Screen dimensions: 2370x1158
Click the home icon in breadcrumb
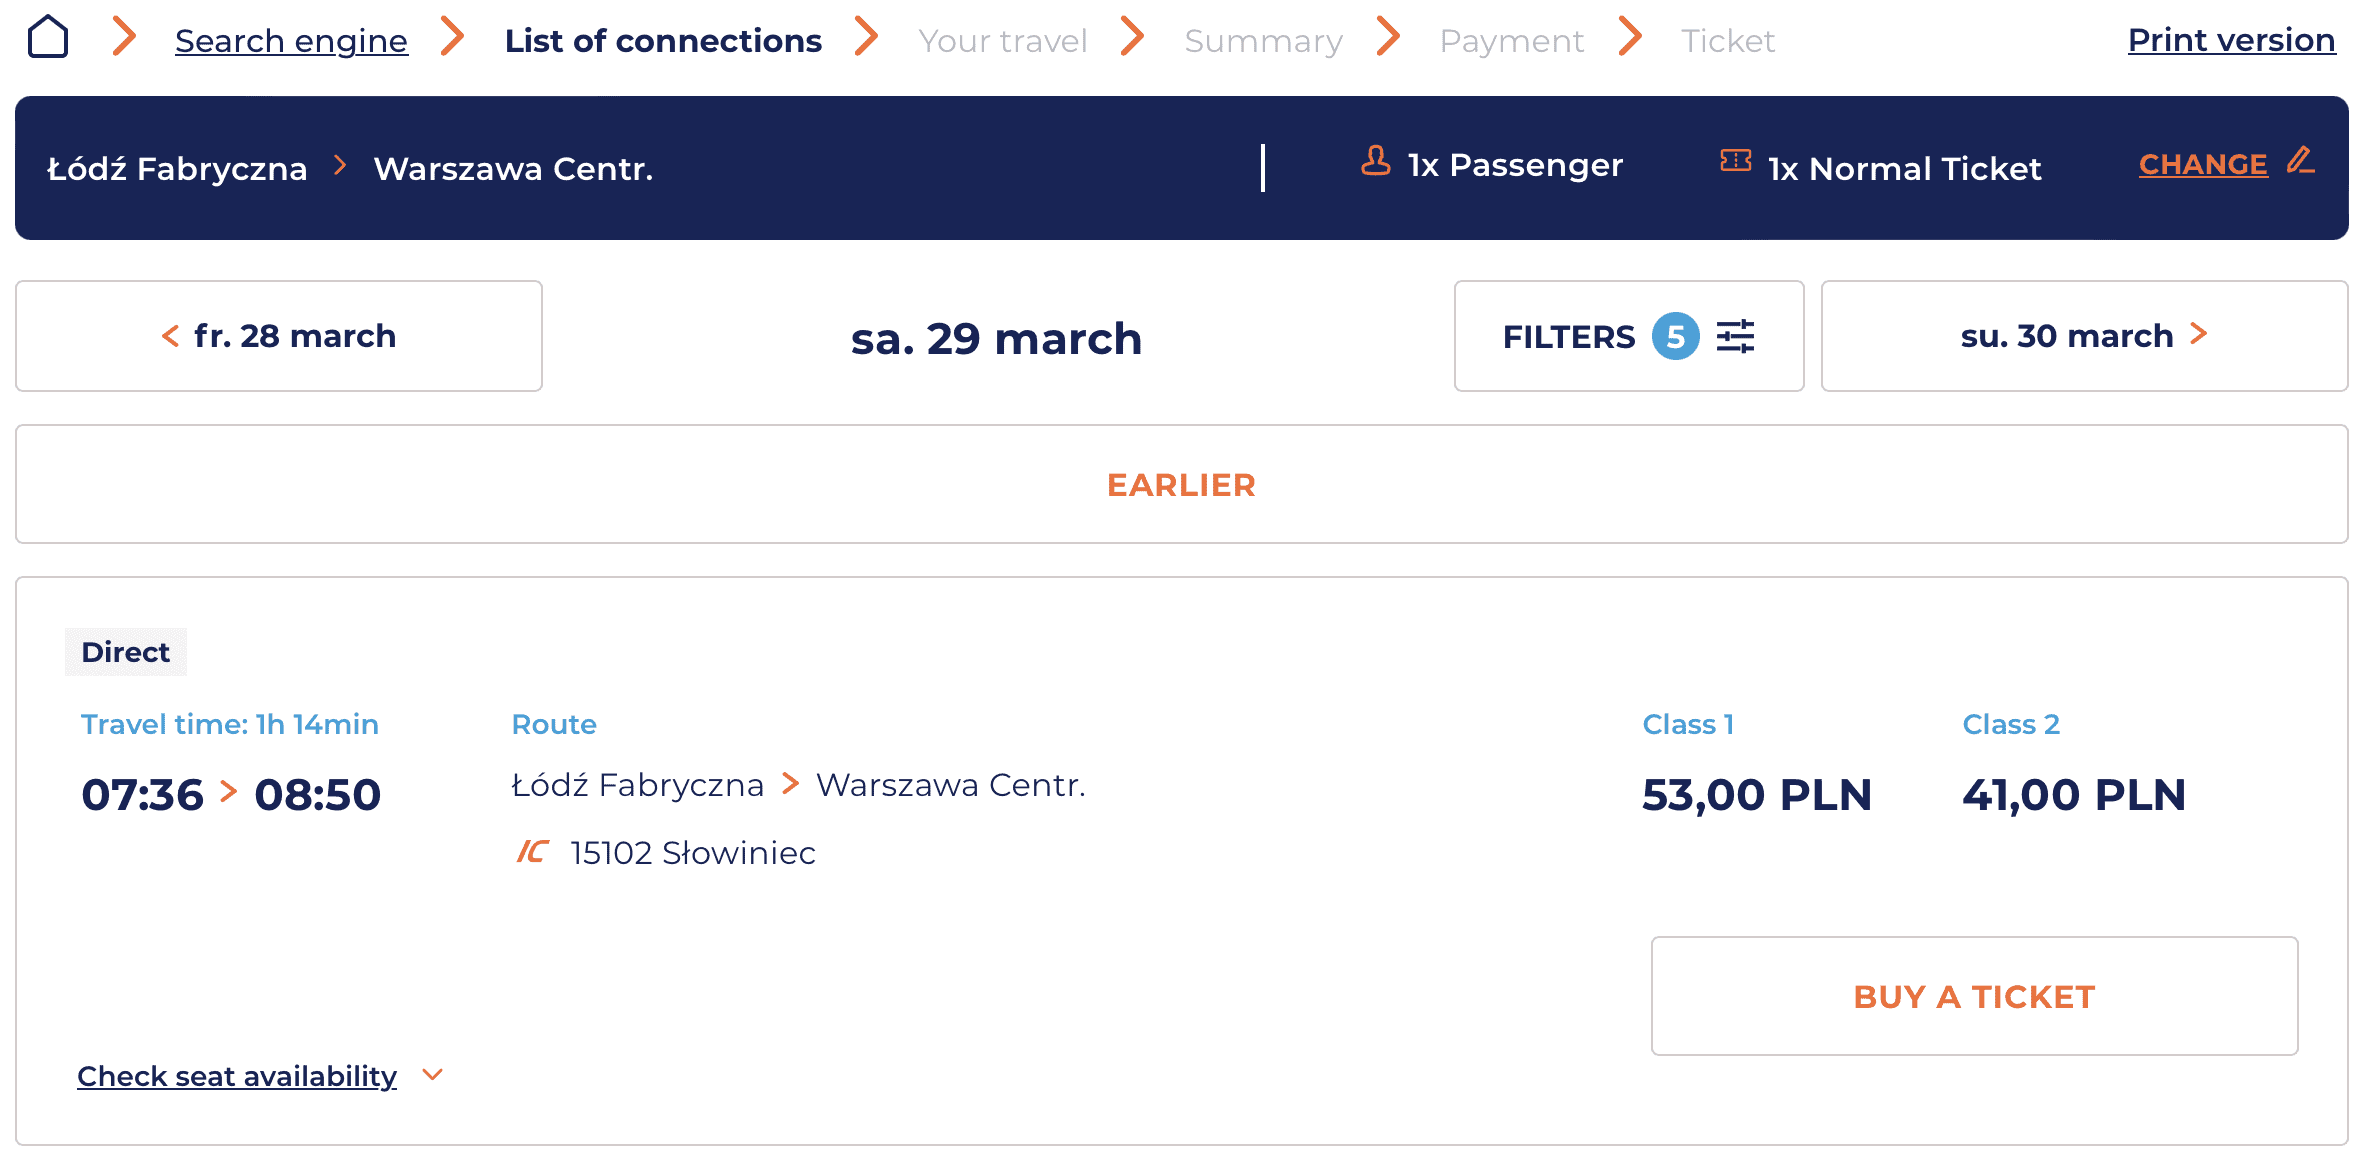(48, 38)
